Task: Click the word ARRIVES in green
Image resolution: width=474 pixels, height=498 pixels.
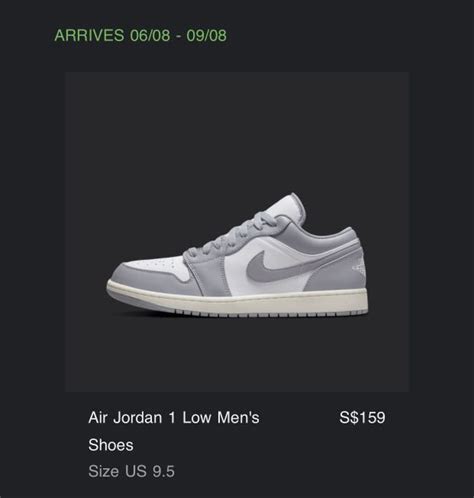Action: point(89,35)
